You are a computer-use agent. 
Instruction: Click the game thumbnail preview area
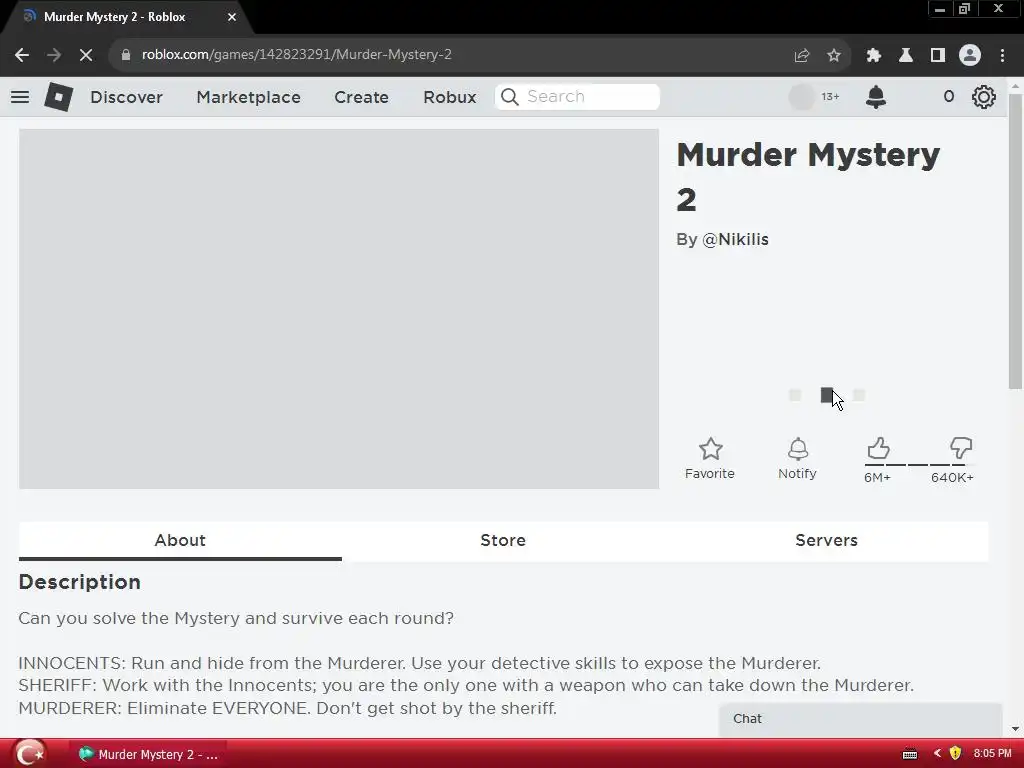coord(339,309)
